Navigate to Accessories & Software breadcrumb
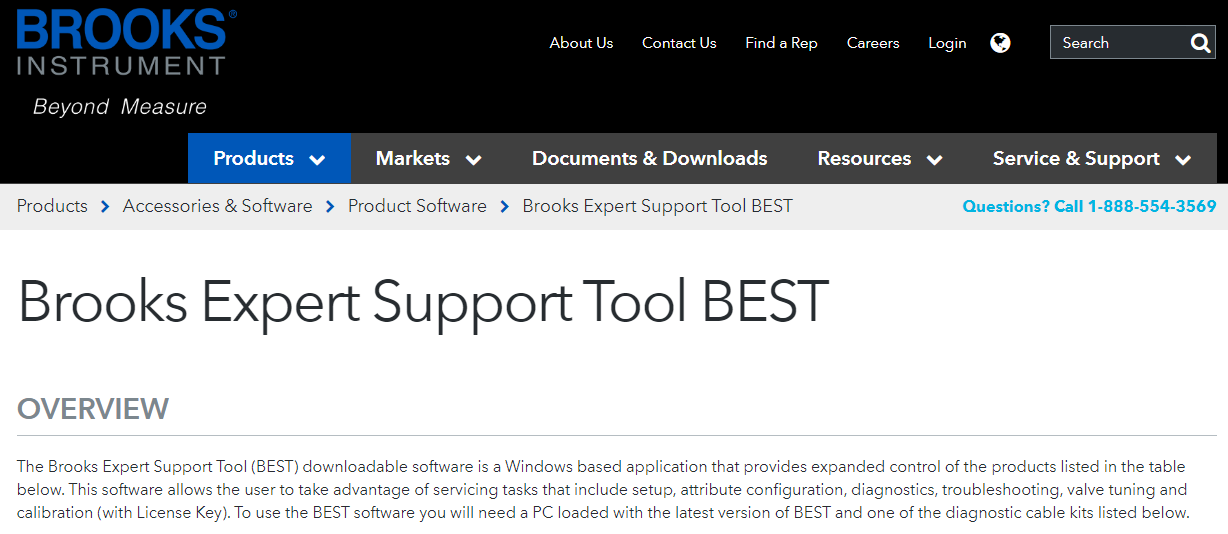 pyautogui.click(x=217, y=206)
